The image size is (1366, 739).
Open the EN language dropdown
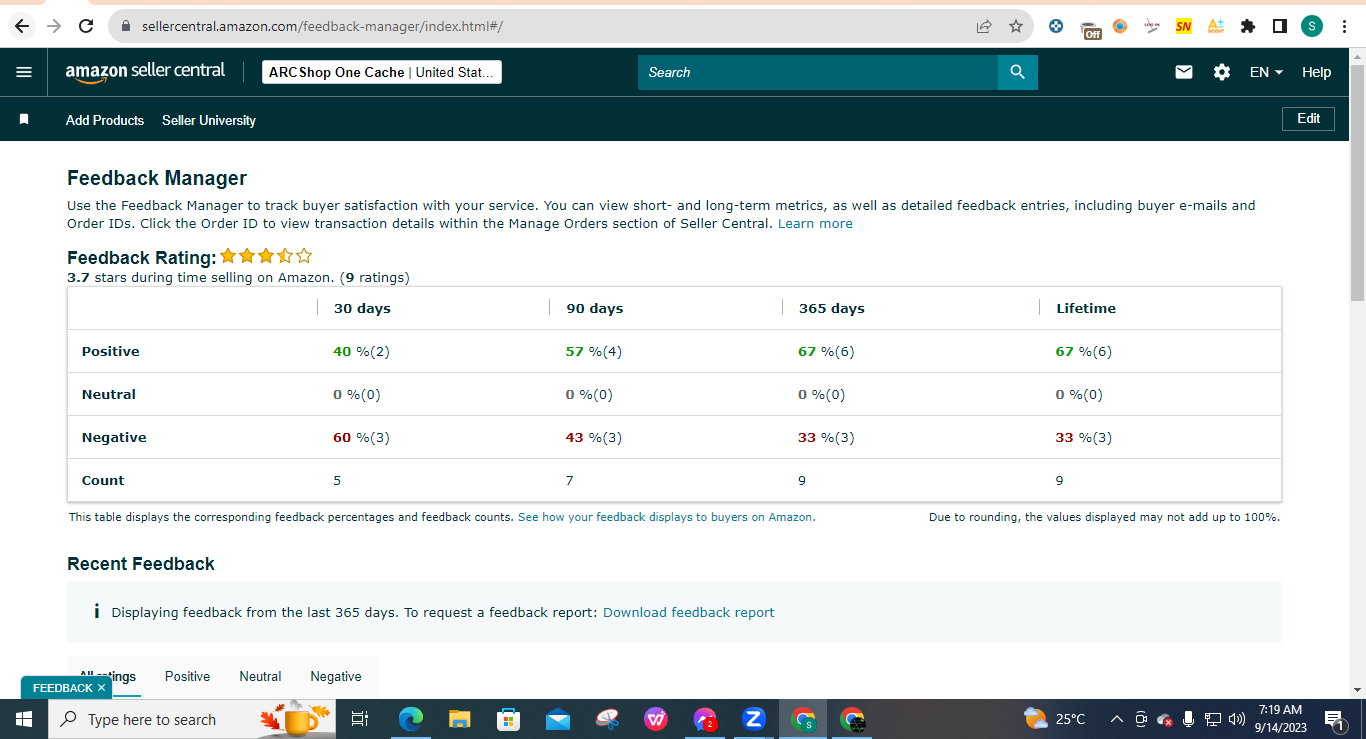[1266, 72]
